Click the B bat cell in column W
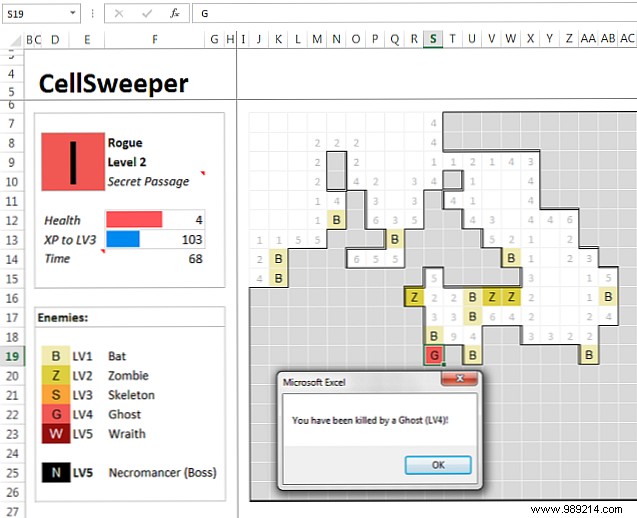Image resolution: width=637 pixels, height=518 pixels. pyautogui.click(x=511, y=258)
